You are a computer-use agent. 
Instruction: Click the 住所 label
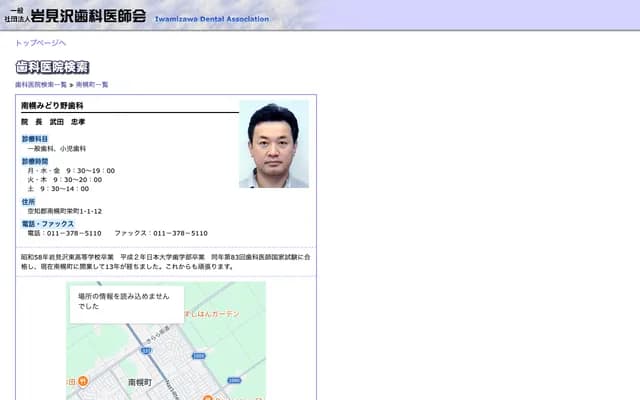28,202
